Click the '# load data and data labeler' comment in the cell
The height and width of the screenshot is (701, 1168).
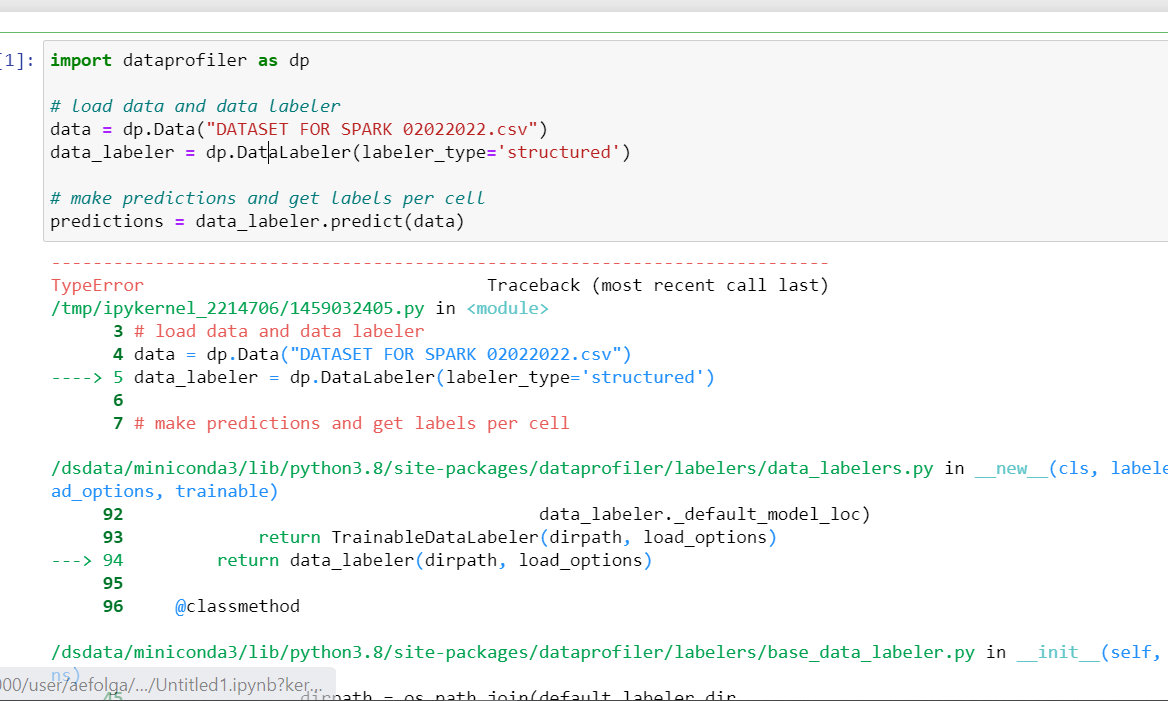195,107
